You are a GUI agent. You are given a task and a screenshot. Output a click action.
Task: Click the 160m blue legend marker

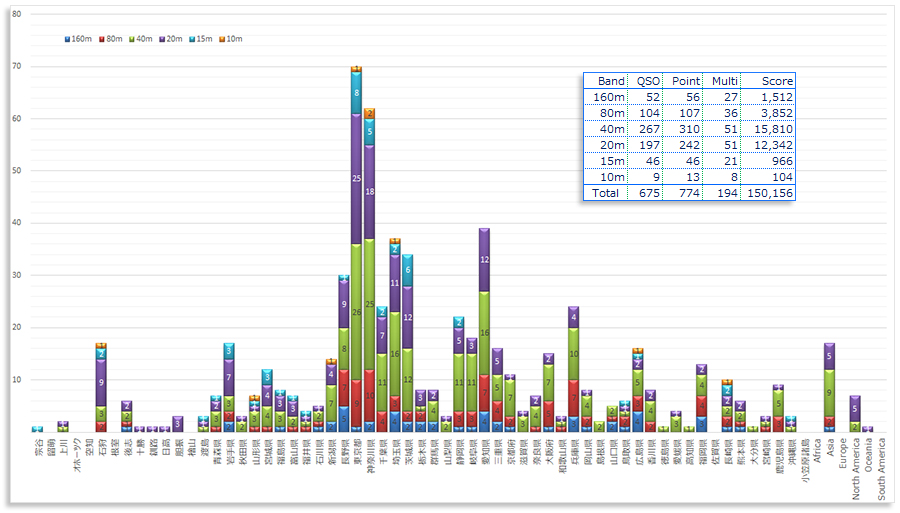[x=67, y=39]
